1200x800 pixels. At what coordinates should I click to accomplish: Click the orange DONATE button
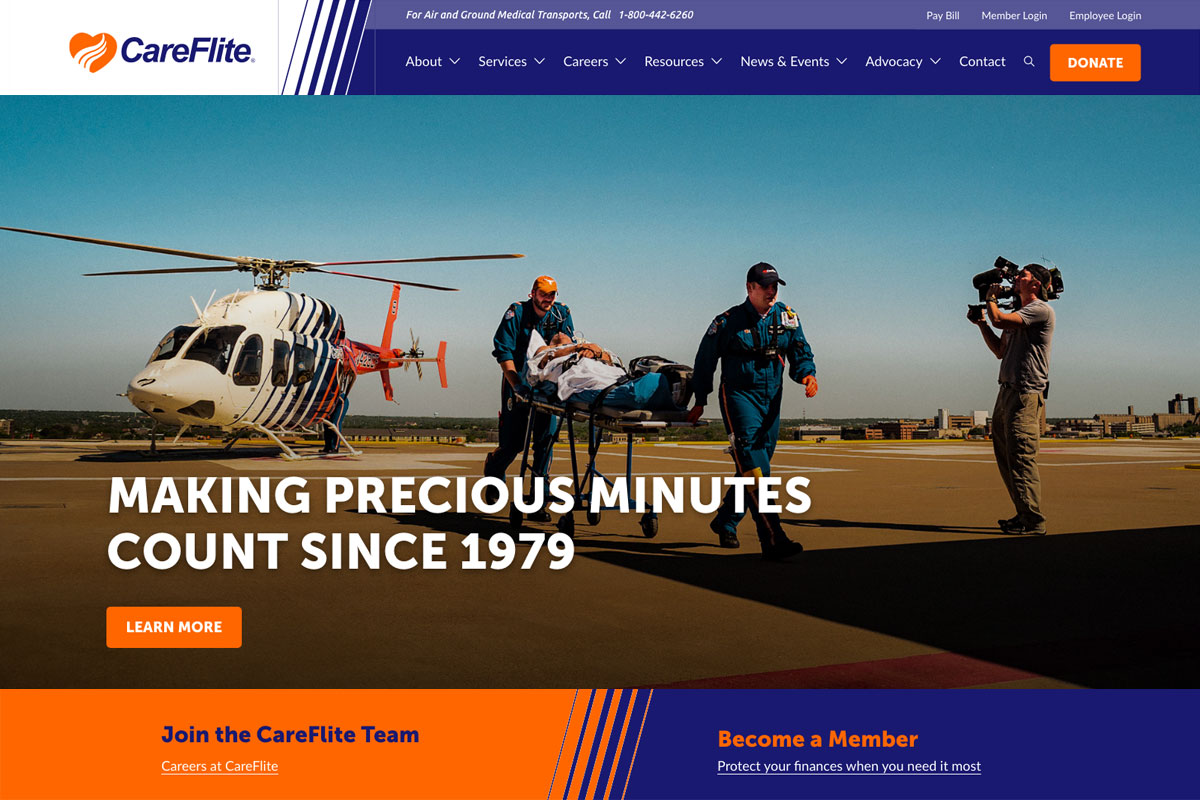click(x=1095, y=62)
